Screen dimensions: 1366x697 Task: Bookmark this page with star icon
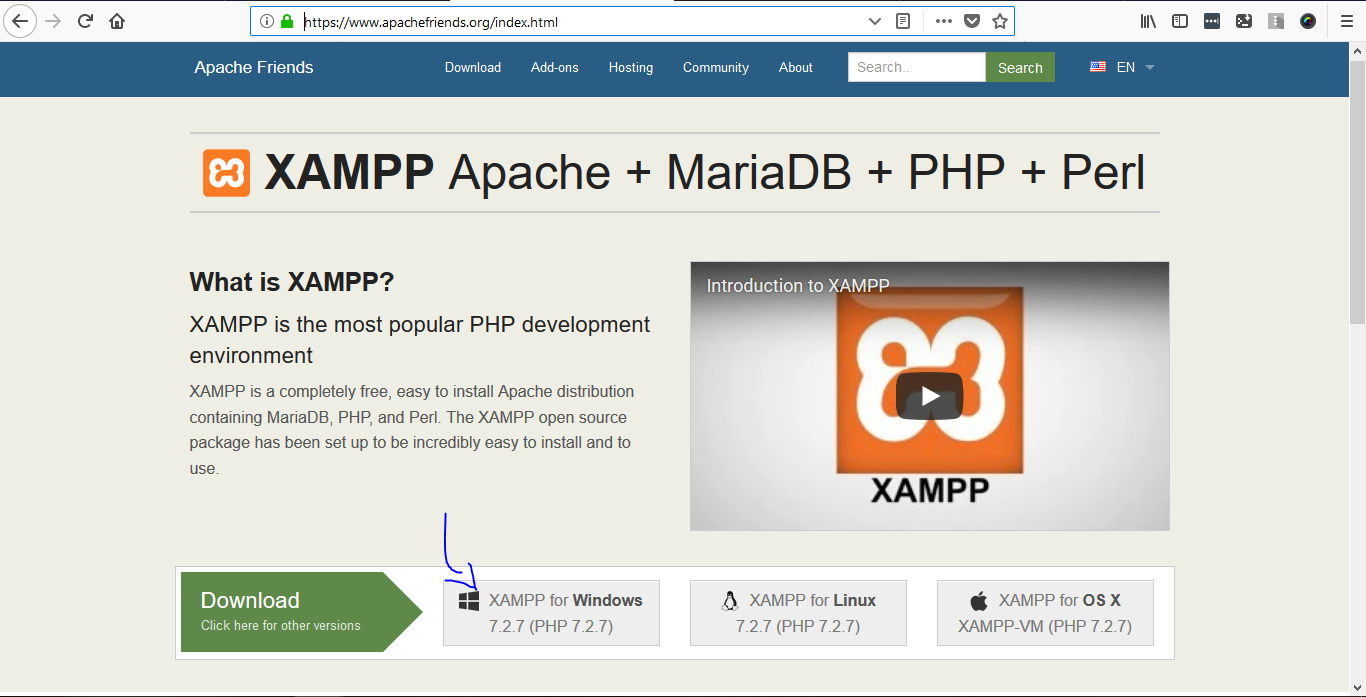pos(1000,21)
